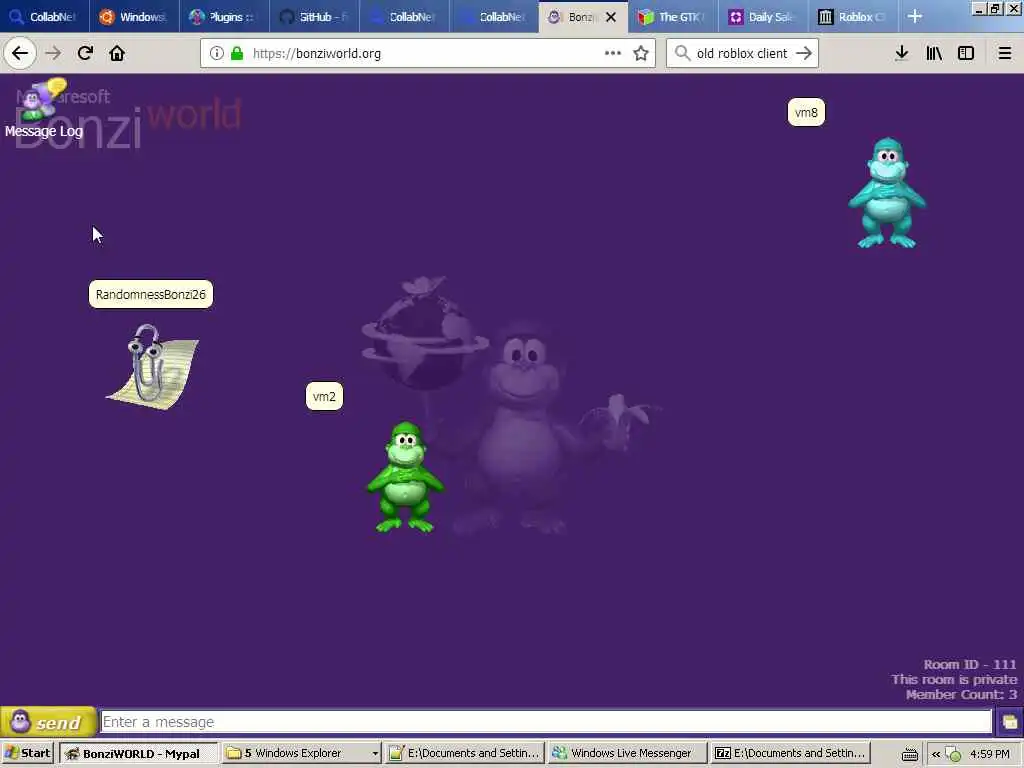Open a new browser tab
This screenshot has width=1024, height=768.
pyautogui.click(x=915, y=16)
